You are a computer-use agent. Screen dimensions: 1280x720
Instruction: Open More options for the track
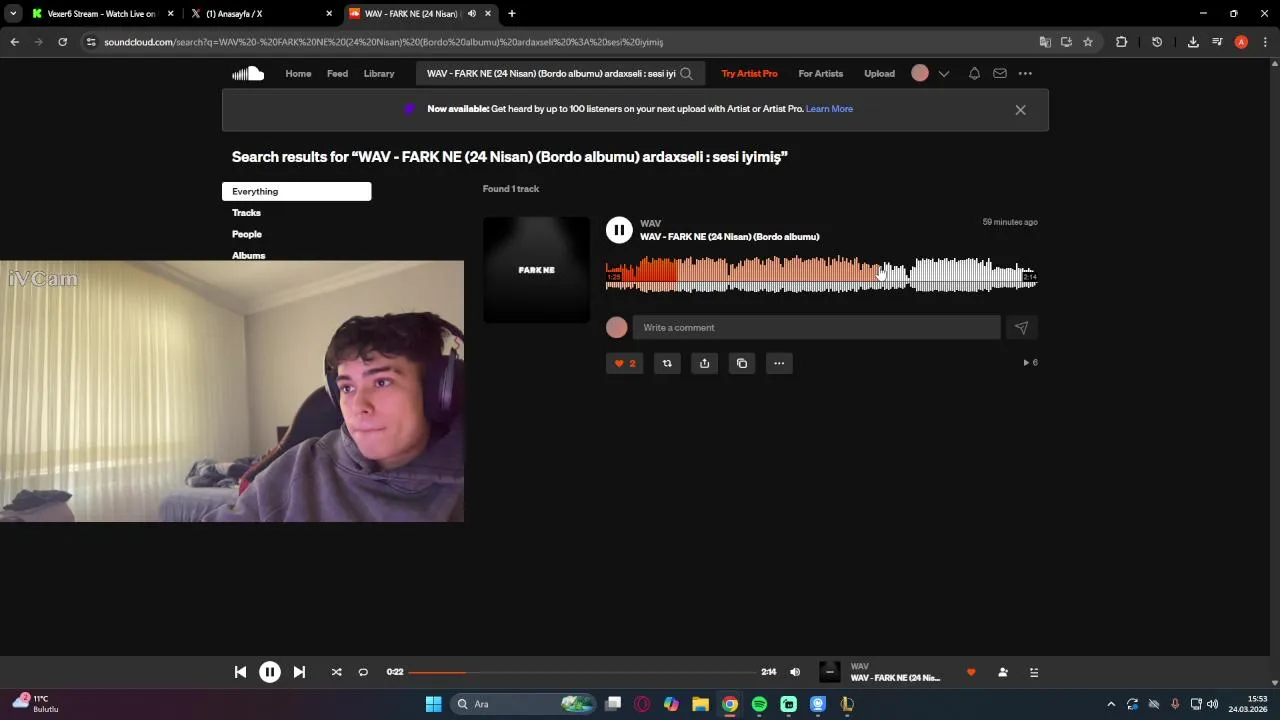[779, 363]
